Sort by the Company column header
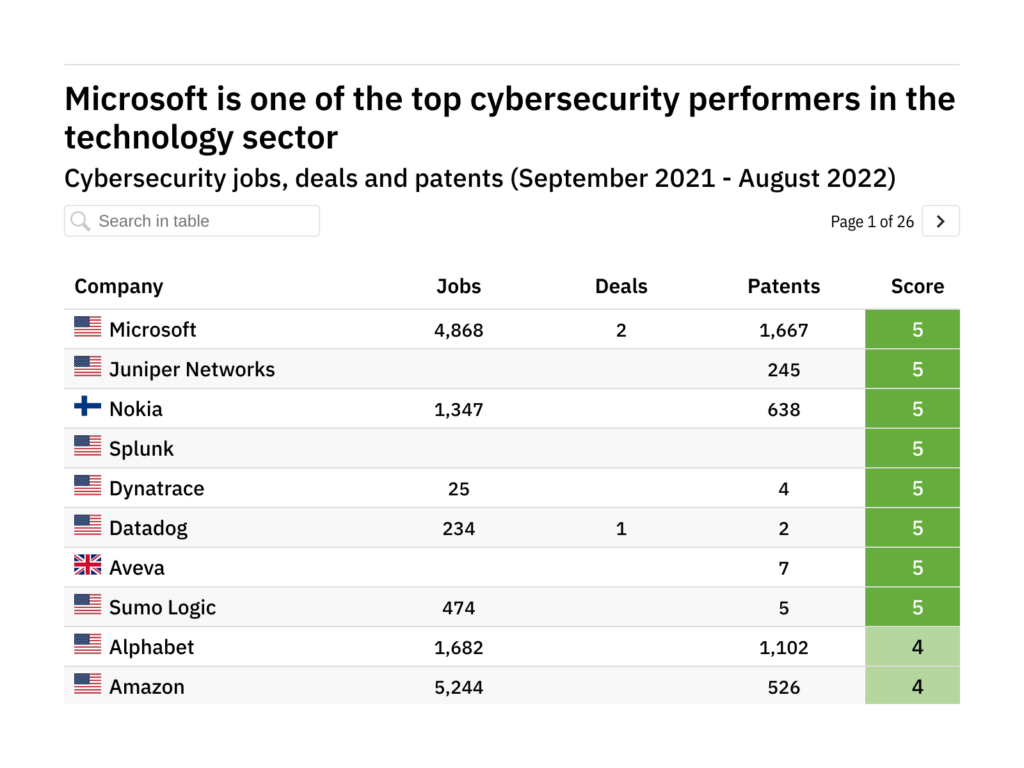Viewport: 1024px width, 768px height. click(119, 287)
